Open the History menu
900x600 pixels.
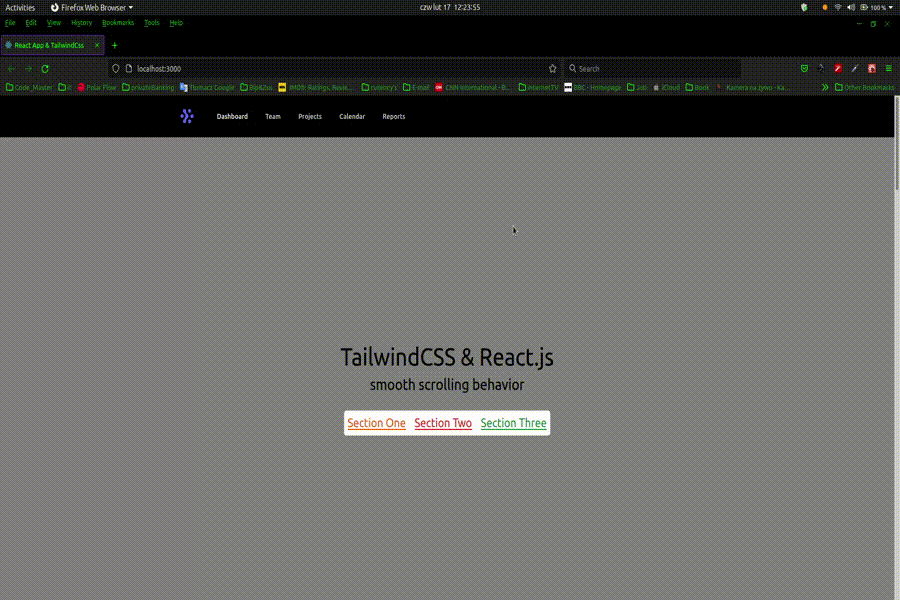[x=82, y=23]
